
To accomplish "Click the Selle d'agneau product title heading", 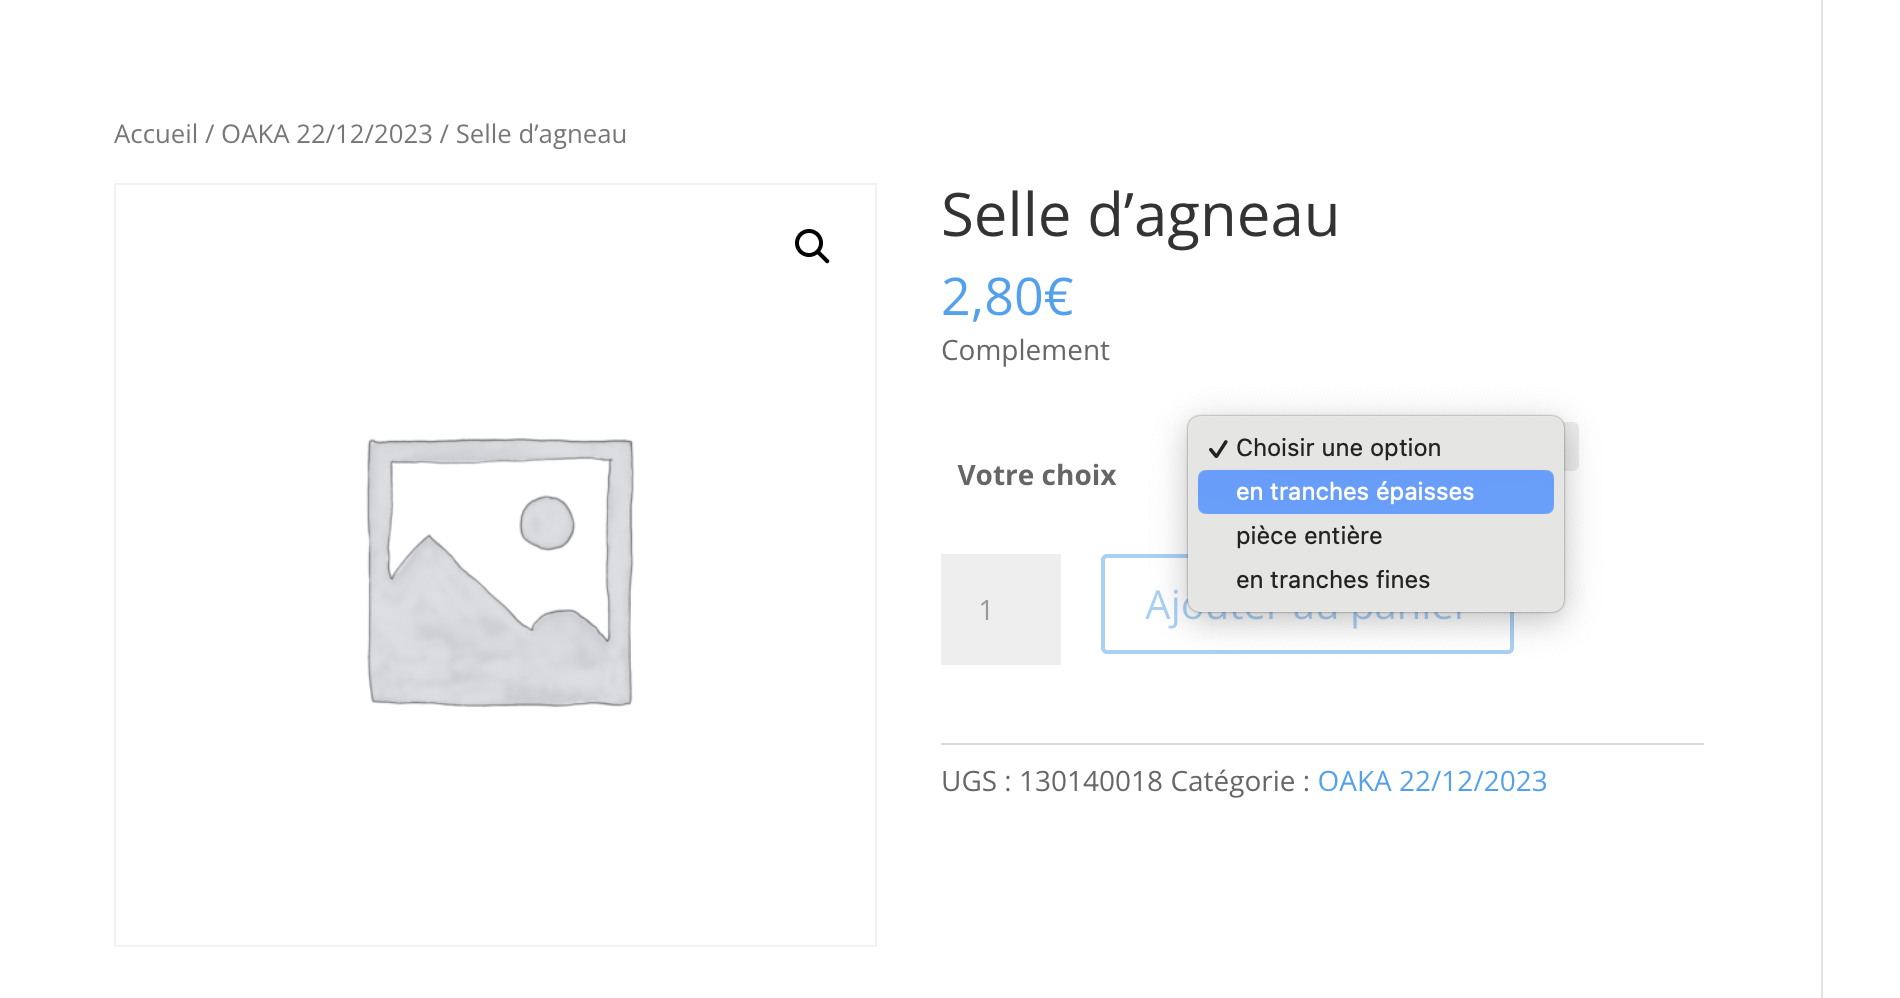I will pos(1140,216).
